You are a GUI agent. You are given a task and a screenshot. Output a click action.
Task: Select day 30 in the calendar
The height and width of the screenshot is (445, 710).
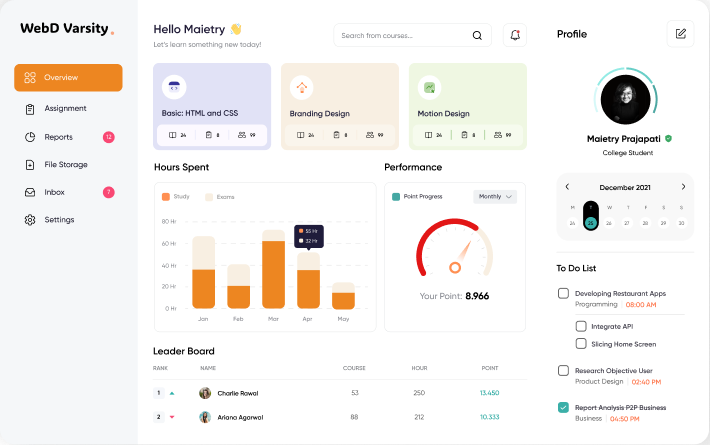[681, 223]
